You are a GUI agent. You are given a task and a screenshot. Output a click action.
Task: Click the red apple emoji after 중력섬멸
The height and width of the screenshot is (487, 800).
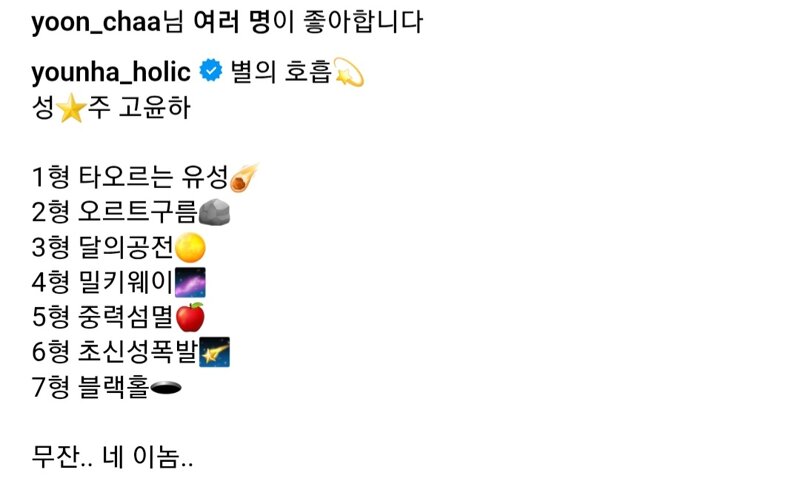[x=190, y=317]
